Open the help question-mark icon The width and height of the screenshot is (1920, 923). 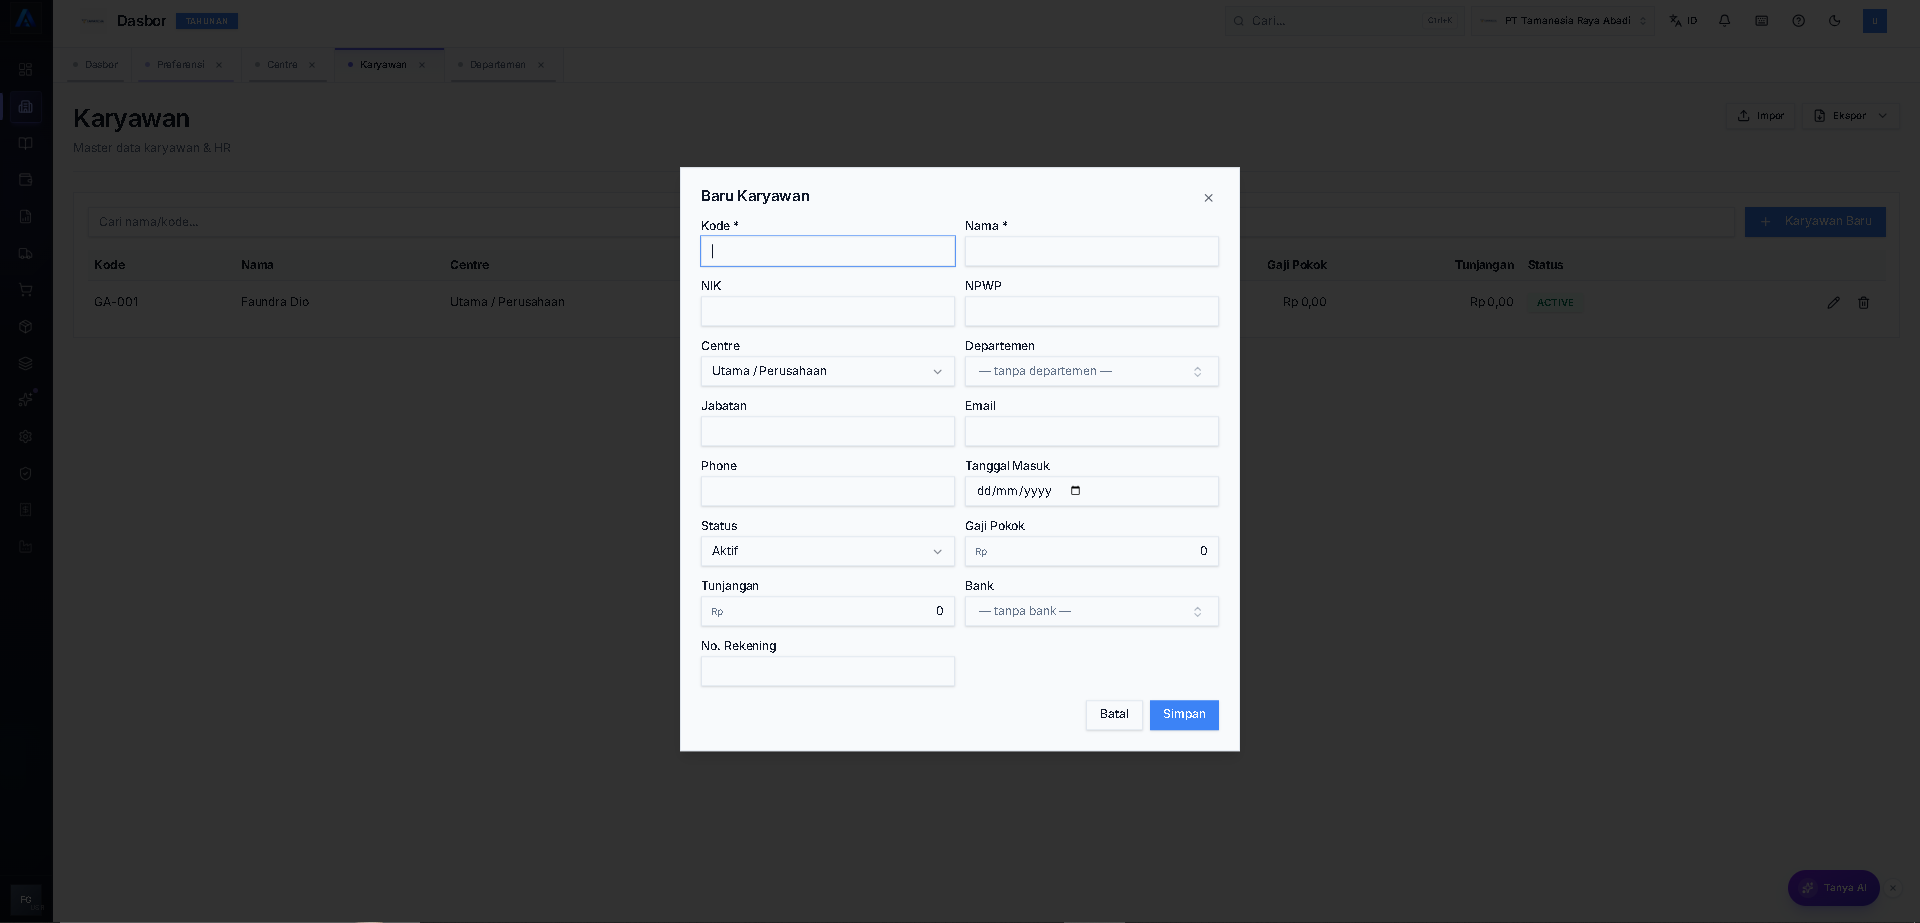click(x=1799, y=21)
